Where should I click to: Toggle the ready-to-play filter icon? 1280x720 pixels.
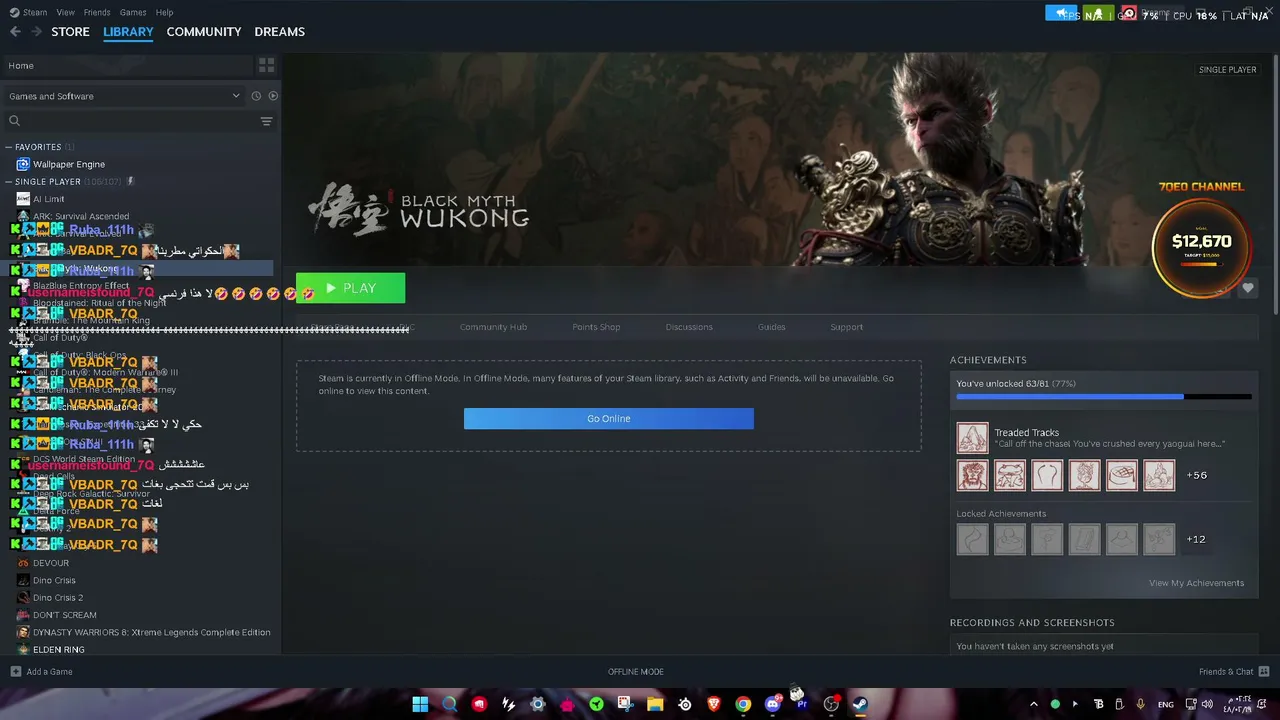pyautogui.click(x=273, y=96)
